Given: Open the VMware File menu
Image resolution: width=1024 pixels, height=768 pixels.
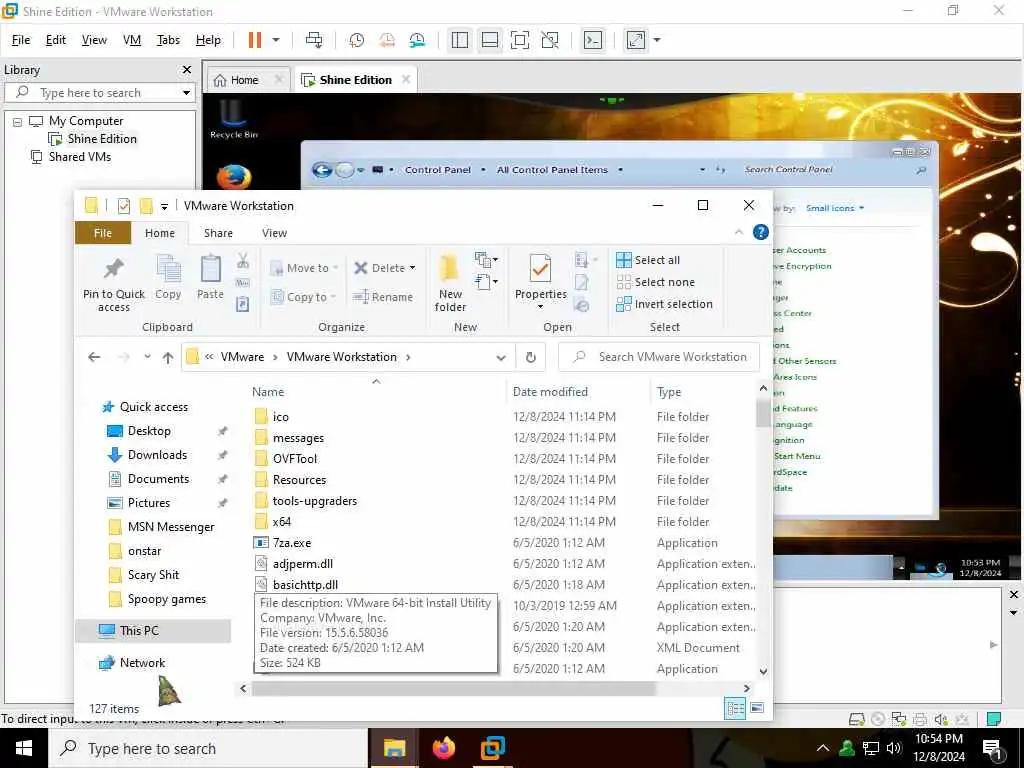Looking at the screenshot, I should (x=21, y=40).
